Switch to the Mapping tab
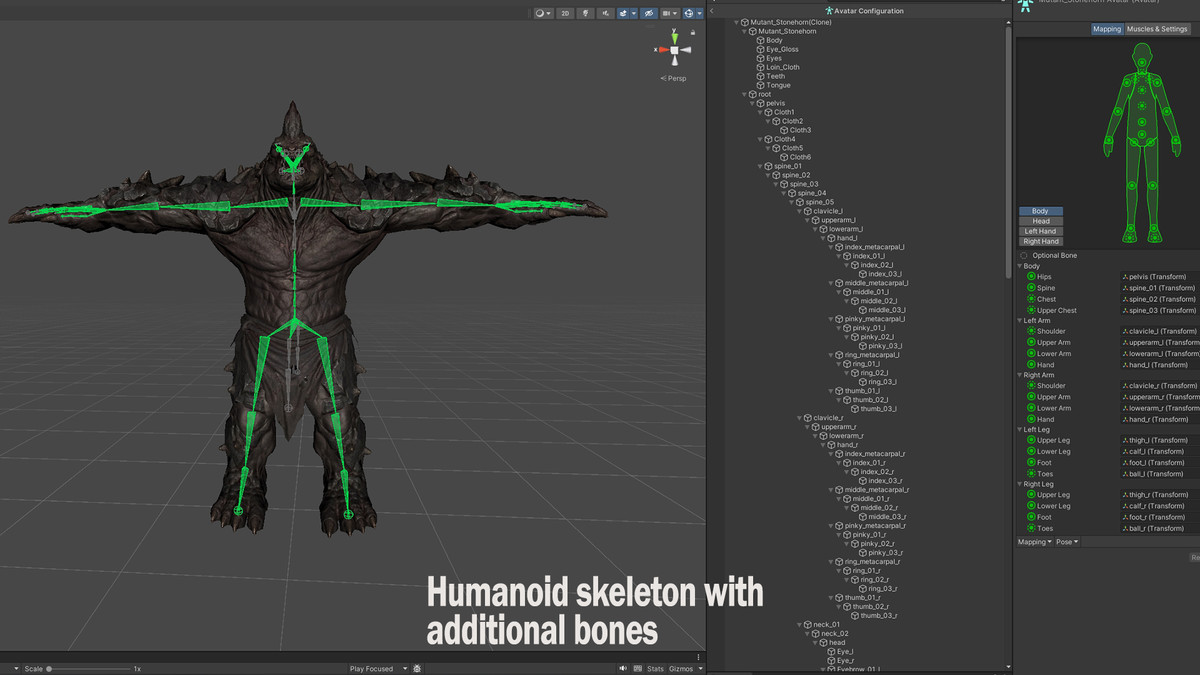1200x675 pixels. tap(1107, 29)
